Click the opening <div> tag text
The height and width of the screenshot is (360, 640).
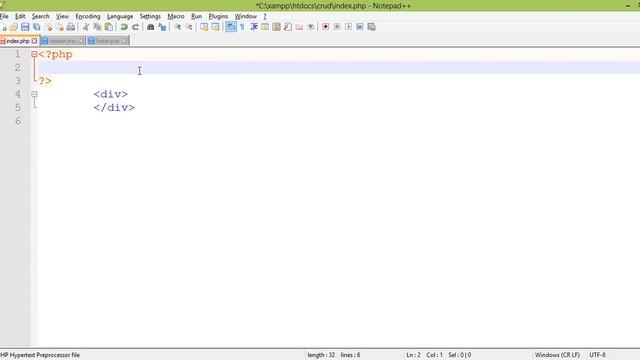tap(111, 94)
